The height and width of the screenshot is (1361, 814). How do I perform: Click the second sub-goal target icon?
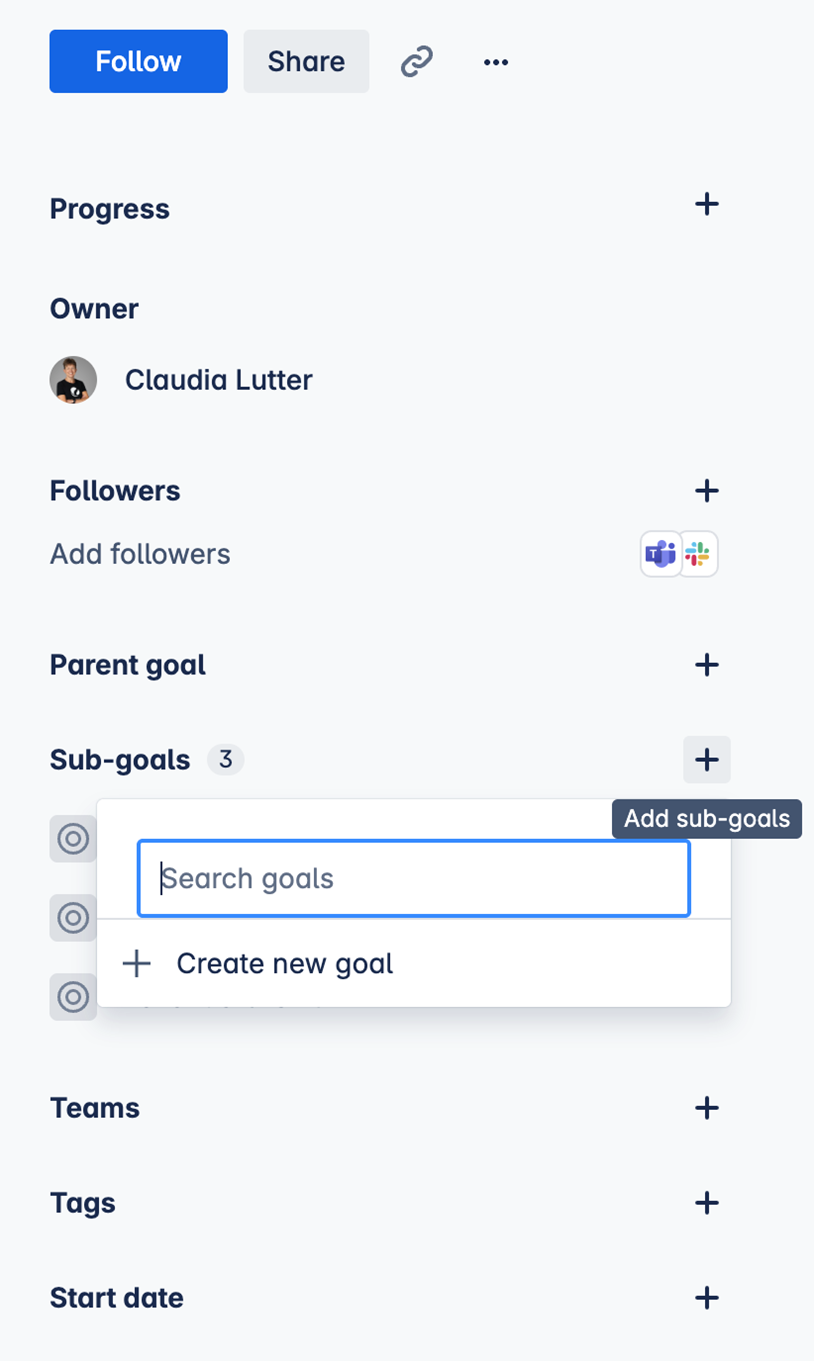73,917
